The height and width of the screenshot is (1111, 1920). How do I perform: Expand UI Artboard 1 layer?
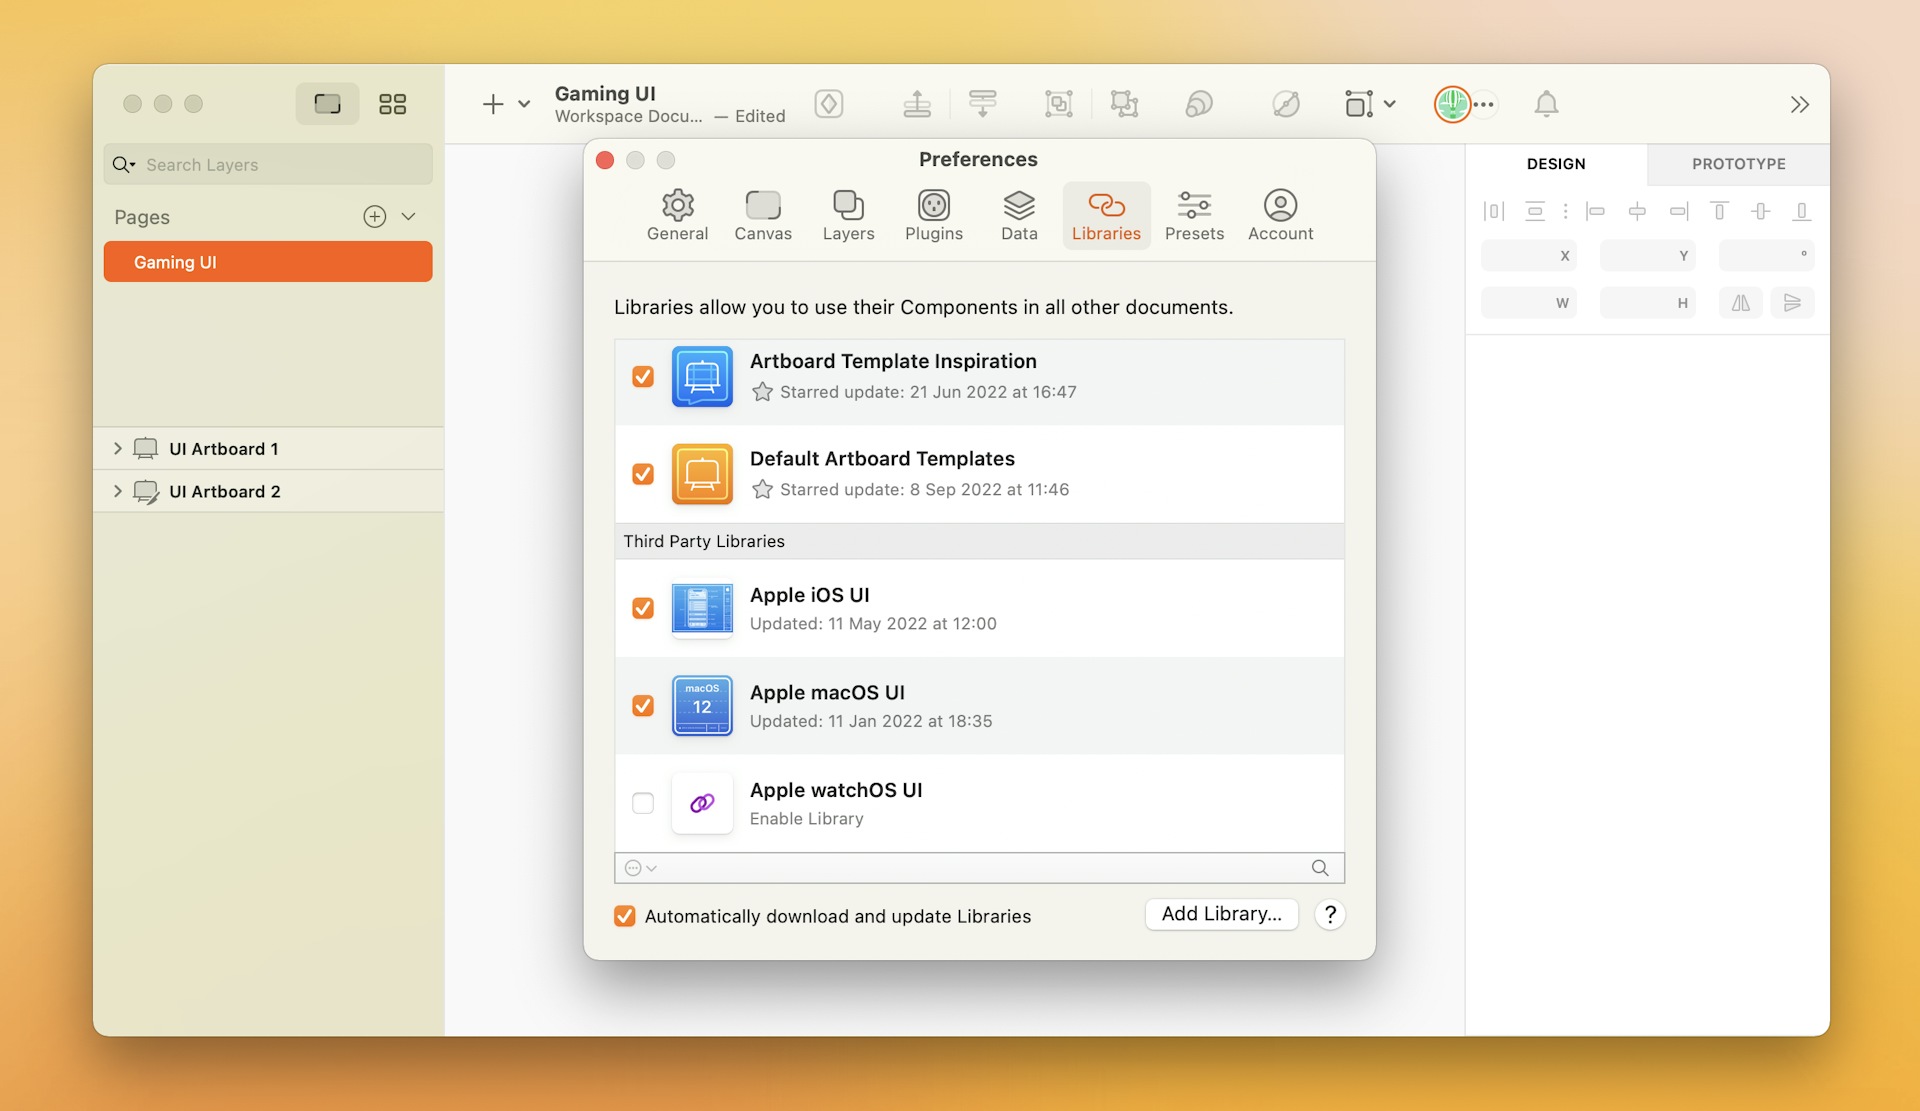[117, 448]
